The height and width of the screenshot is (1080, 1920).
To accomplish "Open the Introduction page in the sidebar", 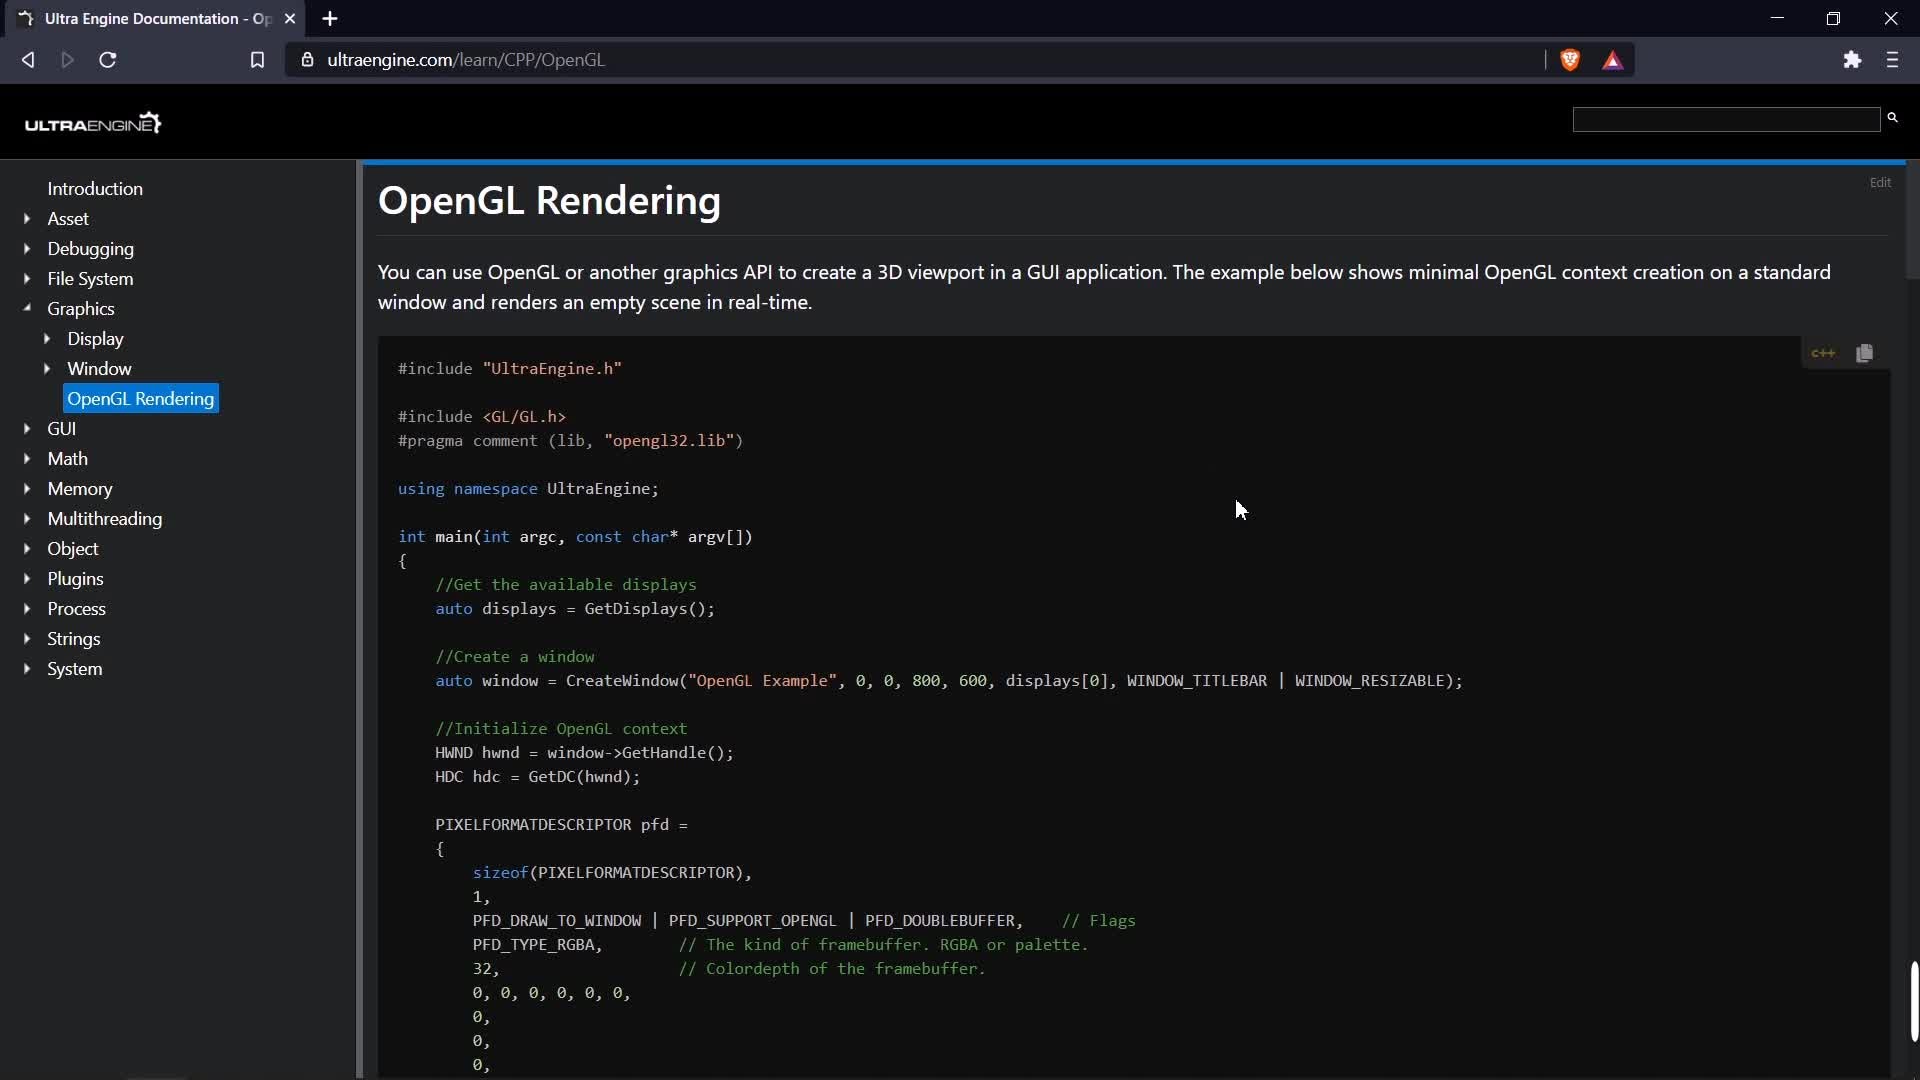I will (x=95, y=189).
